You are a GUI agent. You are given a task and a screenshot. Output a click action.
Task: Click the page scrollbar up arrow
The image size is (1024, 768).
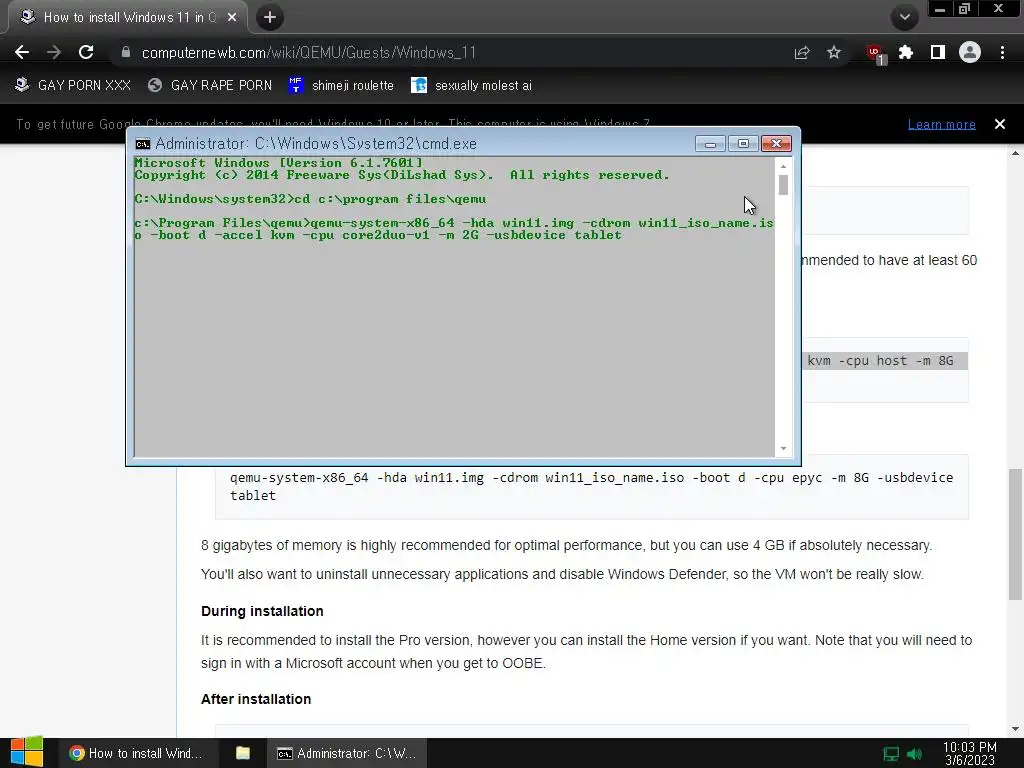click(1015, 153)
